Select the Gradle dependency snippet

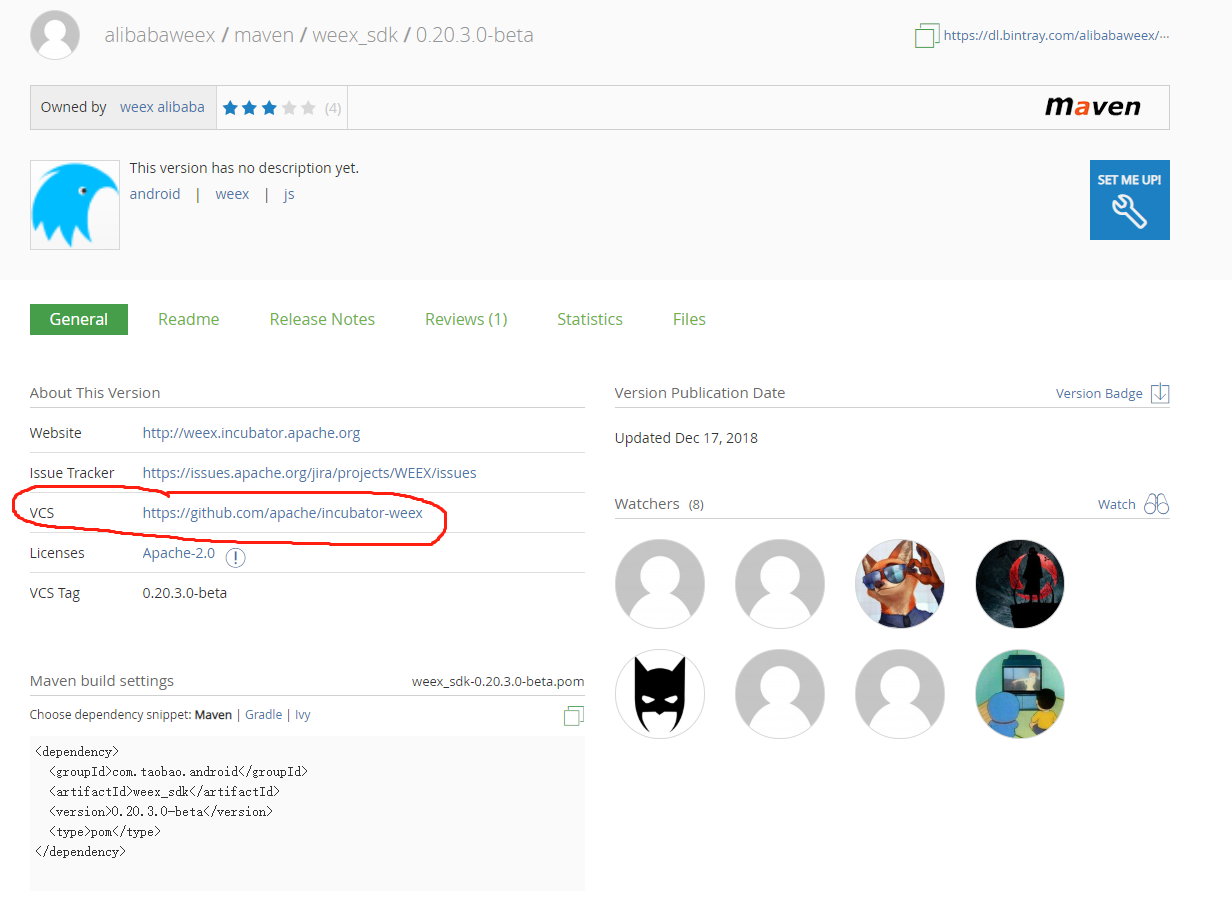(264, 715)
